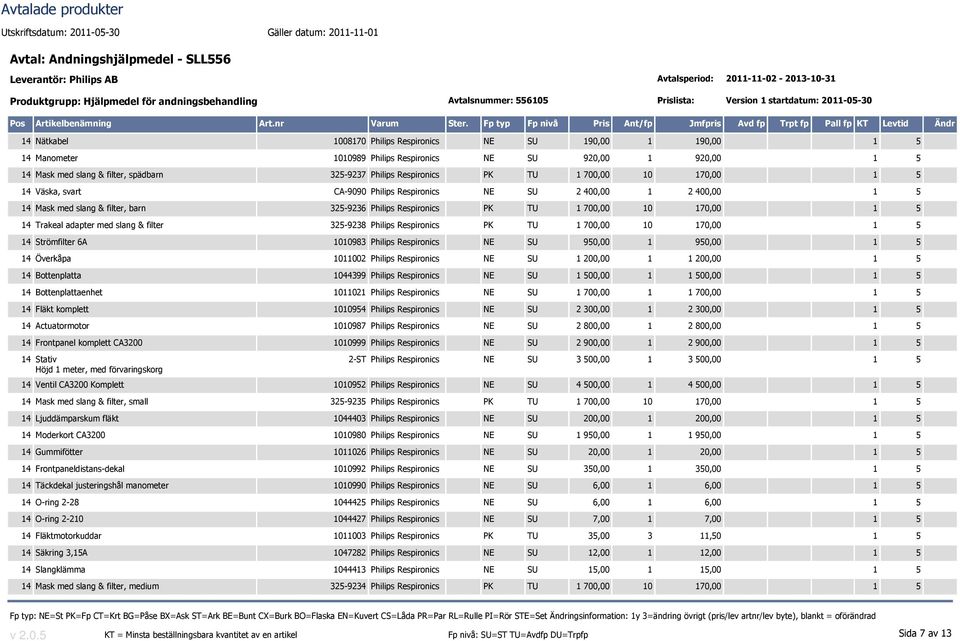Select the "Utskriftsdatum: 2011-05-30" text

[61, 32]
